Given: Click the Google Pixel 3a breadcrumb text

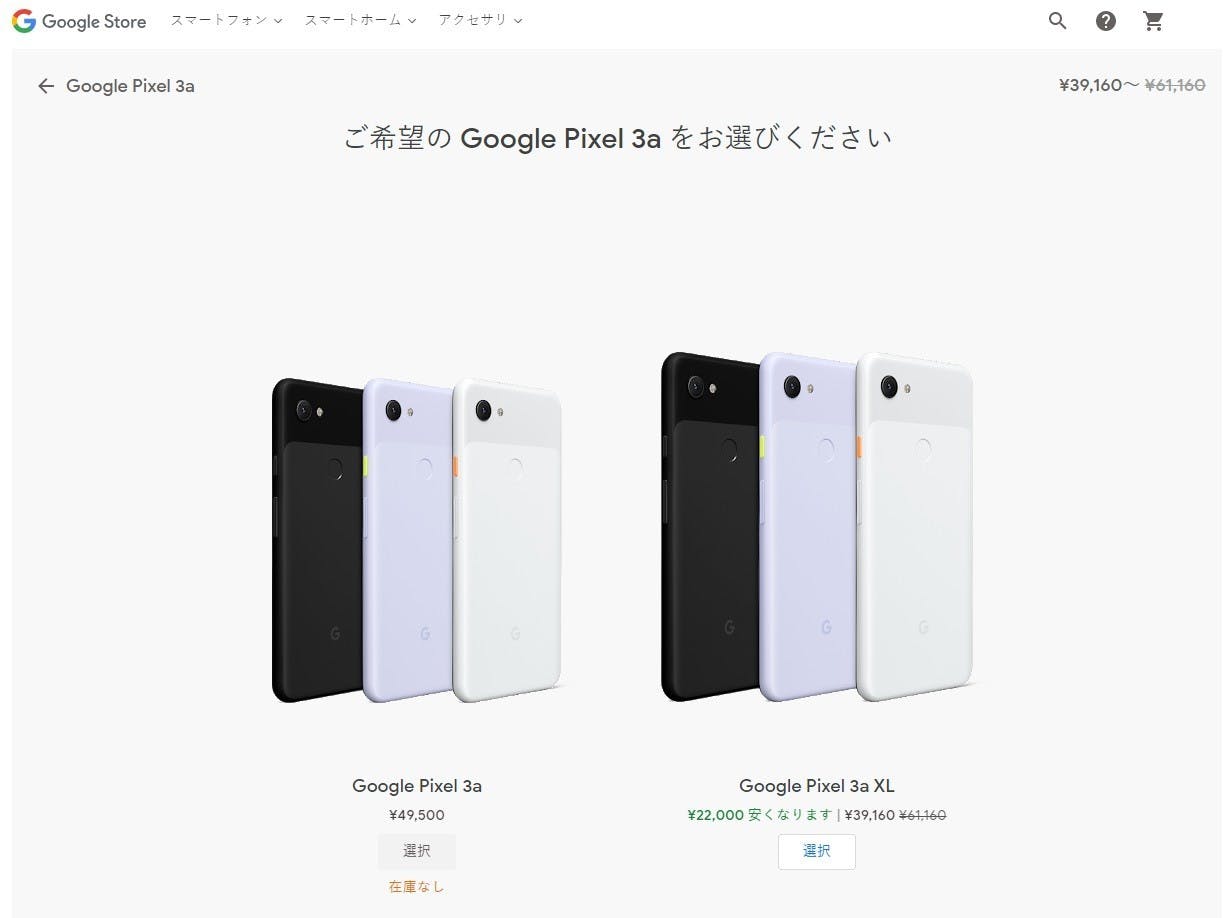Looking at the screenshot, I should [x=130, y=86].
